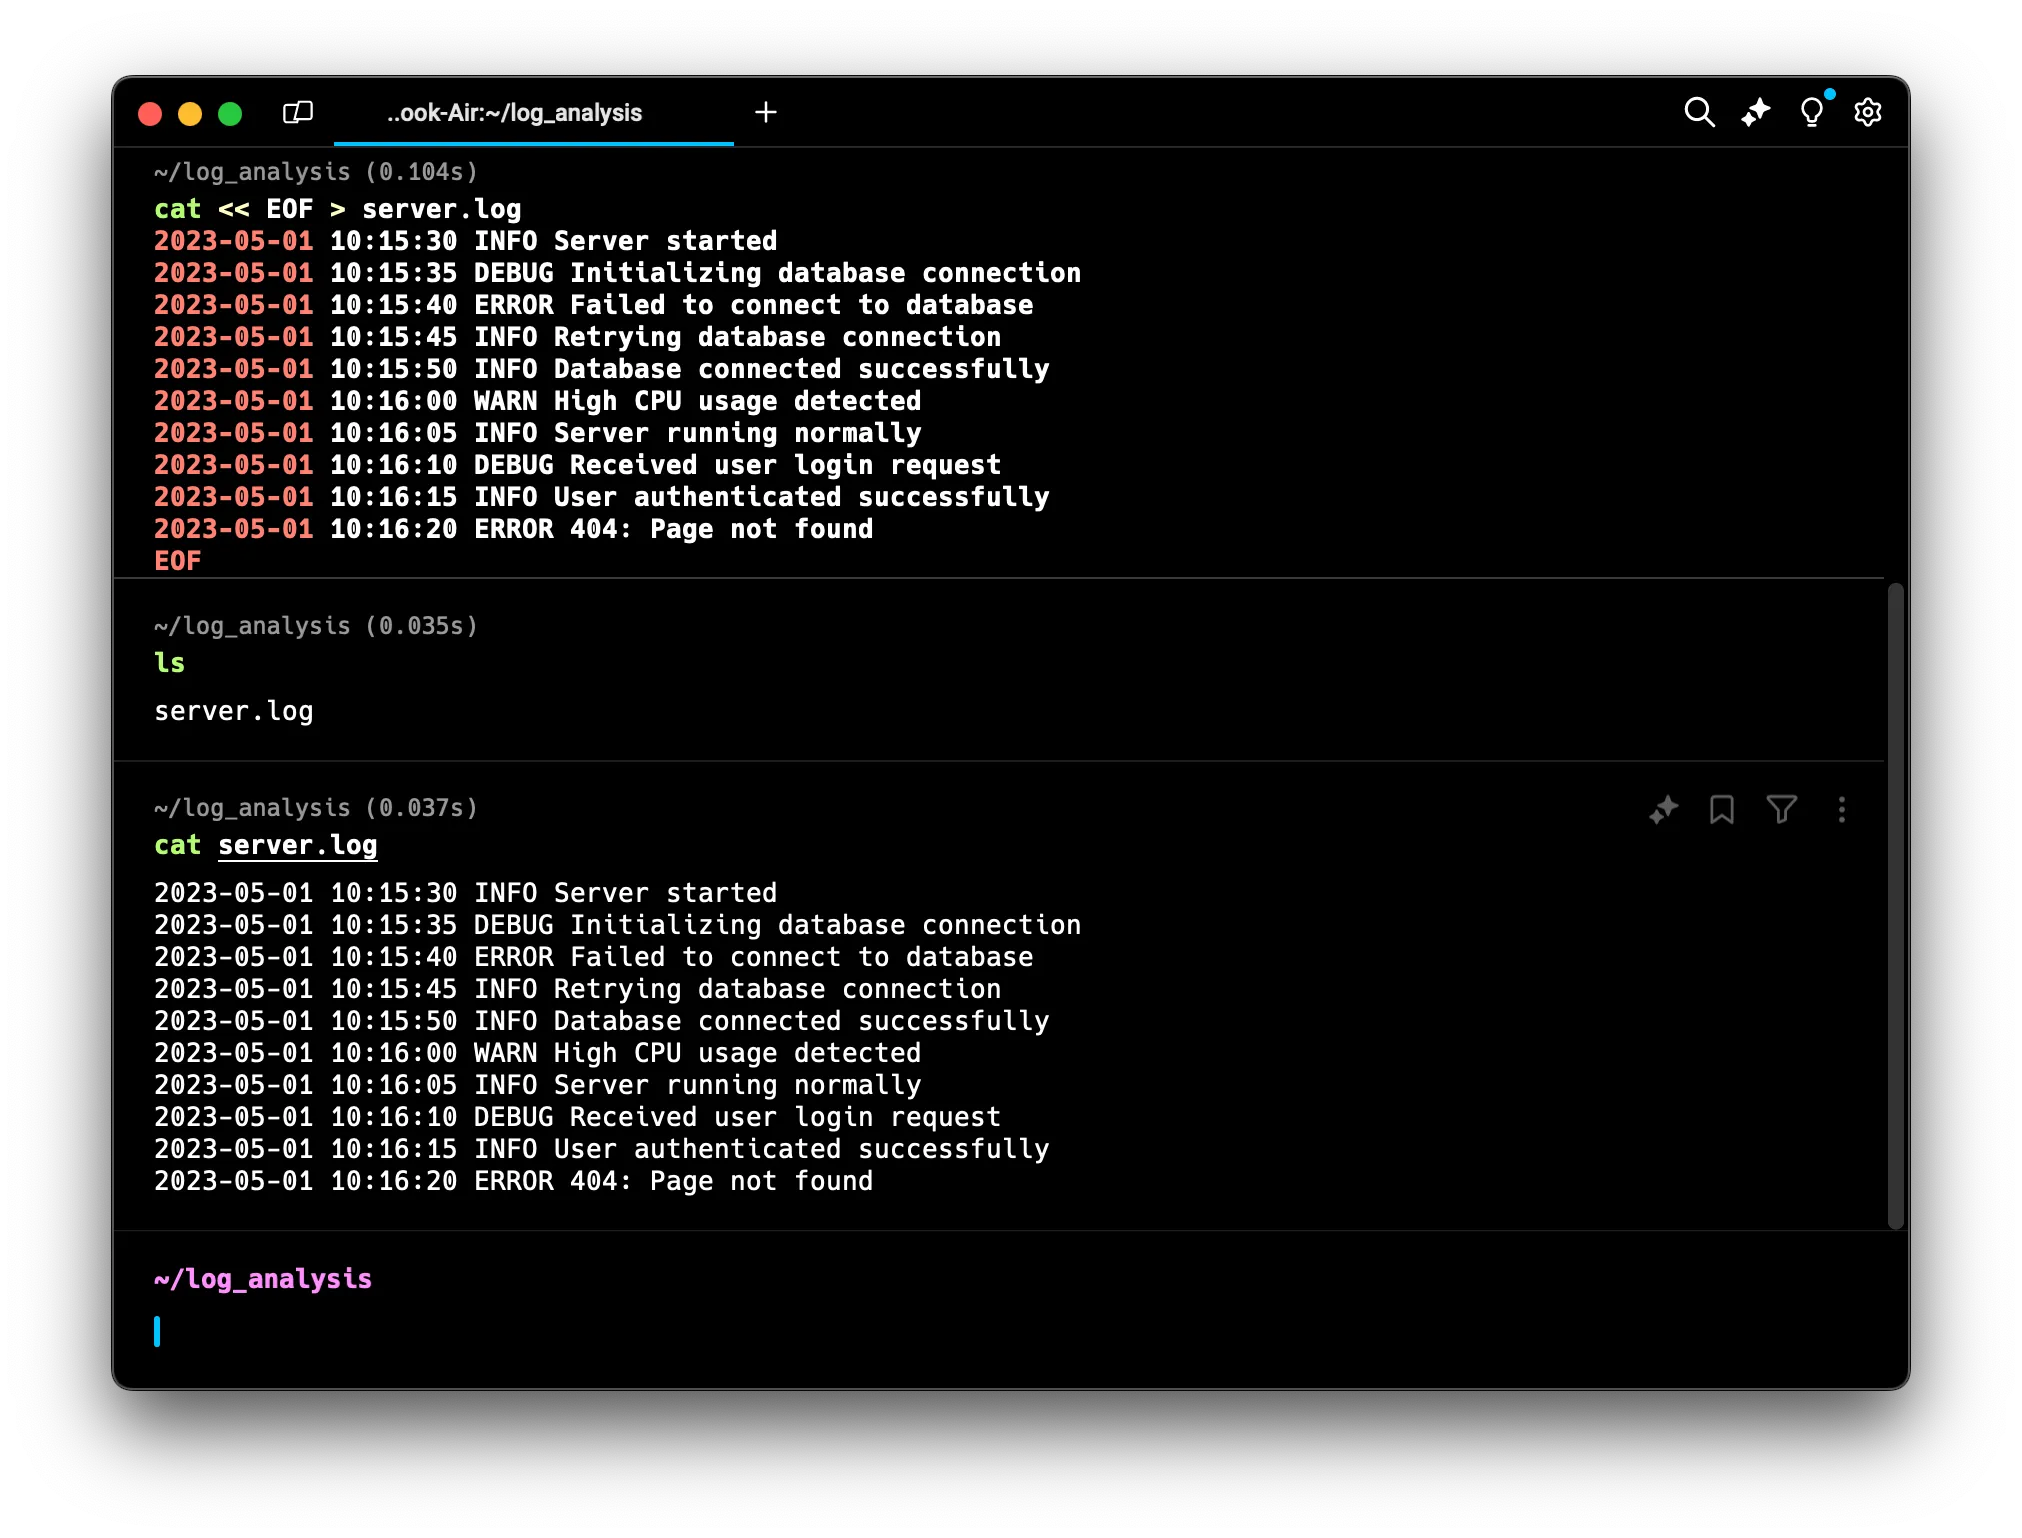
Task: Click the server.log entry in ls output
Action: tap(233, 711)
